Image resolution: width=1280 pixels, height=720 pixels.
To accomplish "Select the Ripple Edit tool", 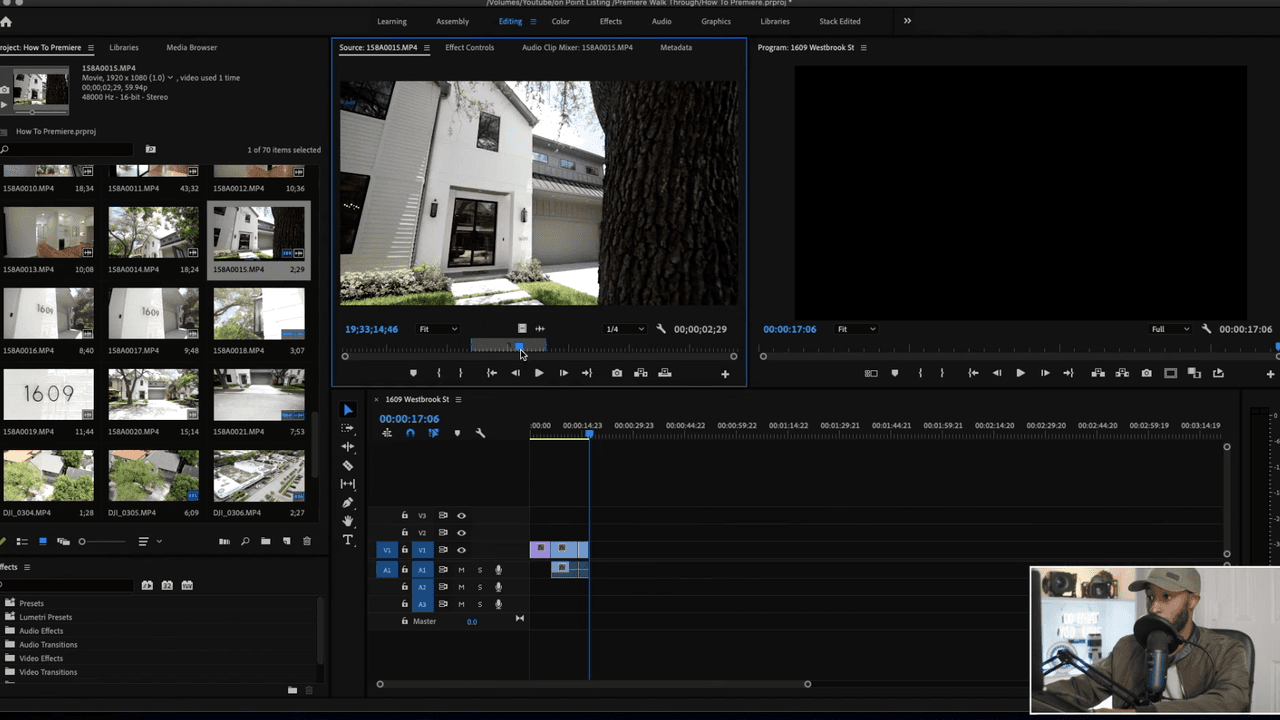I will coord(348,447).
